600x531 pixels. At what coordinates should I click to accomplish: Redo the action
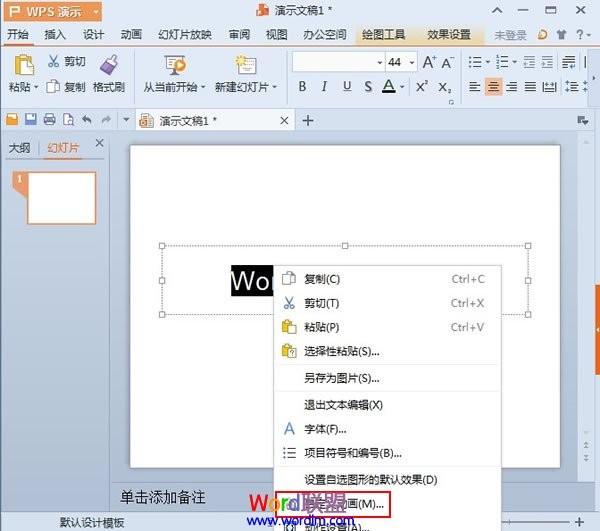(106, 120)
